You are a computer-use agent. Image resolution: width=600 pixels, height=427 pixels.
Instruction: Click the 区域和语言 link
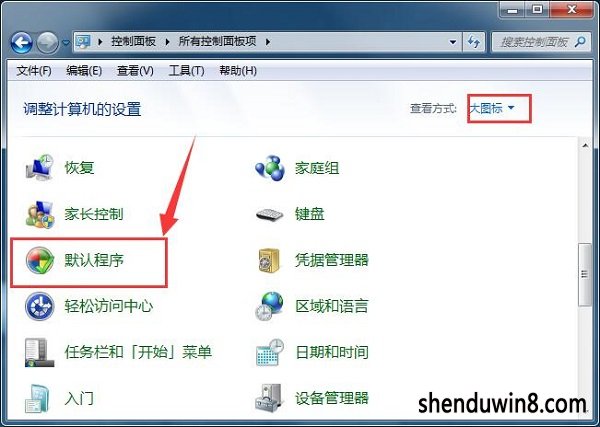(x=331, y=306)
